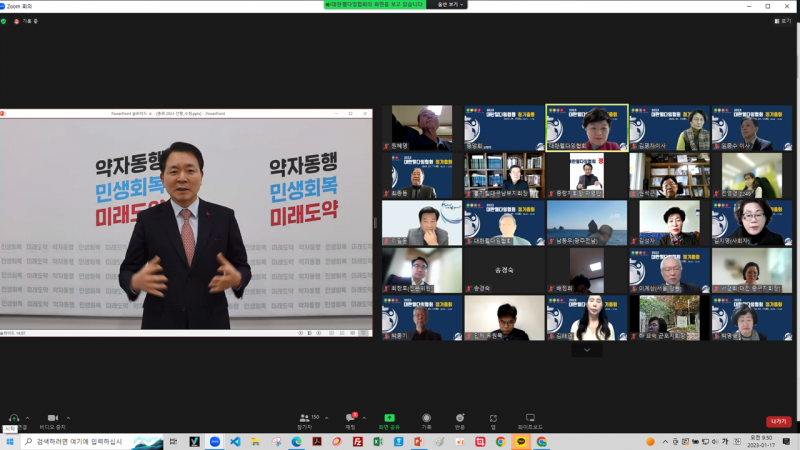
Task: Toggle the microphone mute button
Action: click(13, 418)
